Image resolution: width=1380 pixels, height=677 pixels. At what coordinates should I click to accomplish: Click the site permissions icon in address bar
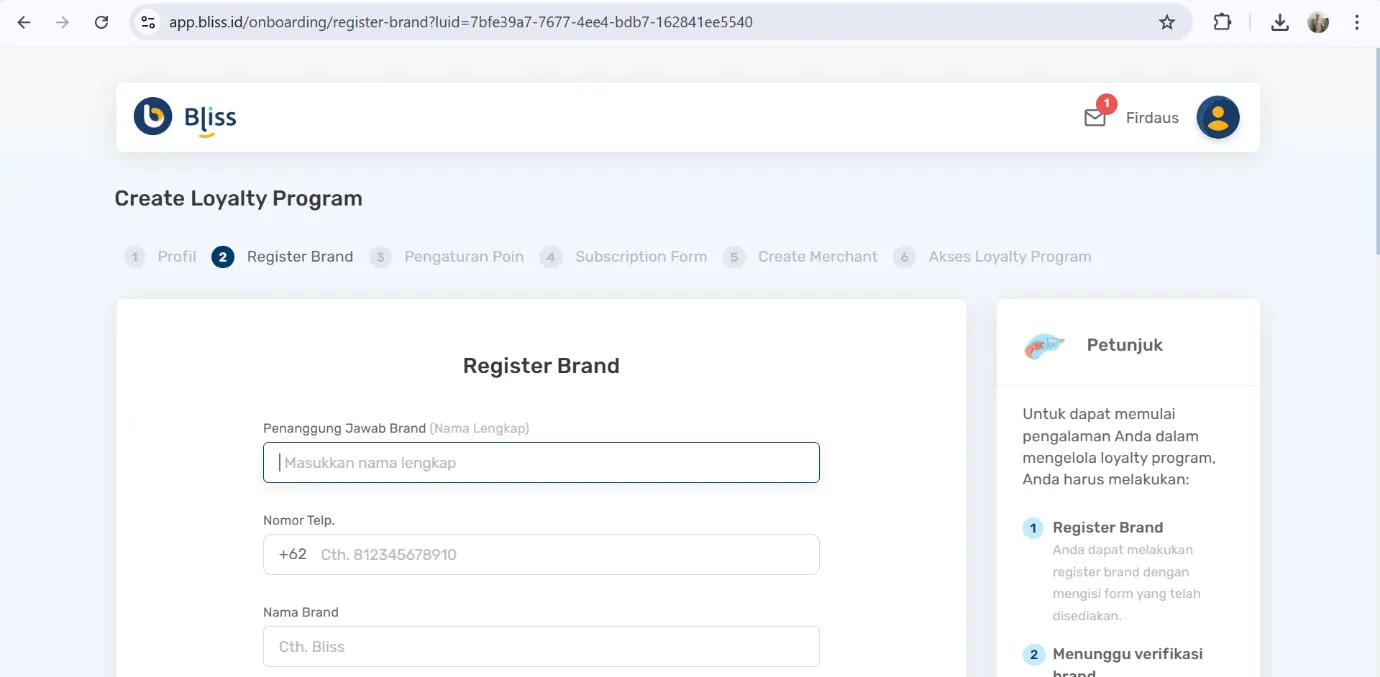tap(147, 21)
